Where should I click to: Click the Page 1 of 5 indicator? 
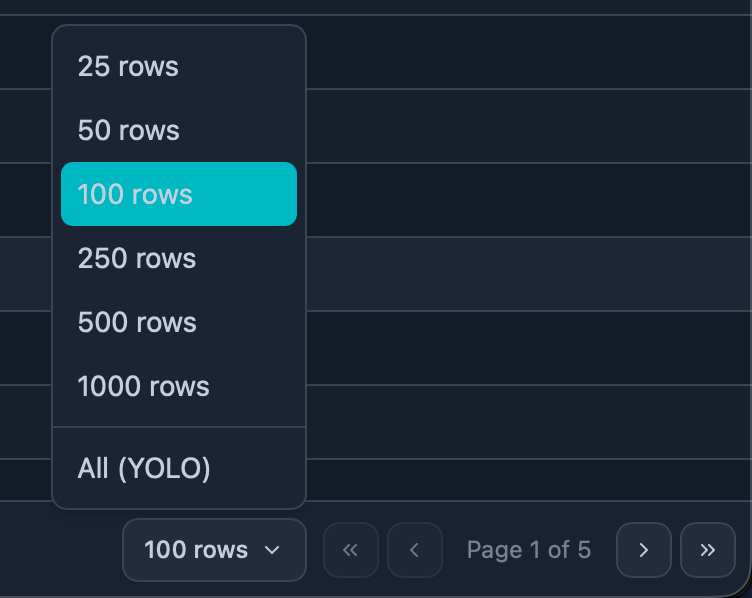coord(528,550)
